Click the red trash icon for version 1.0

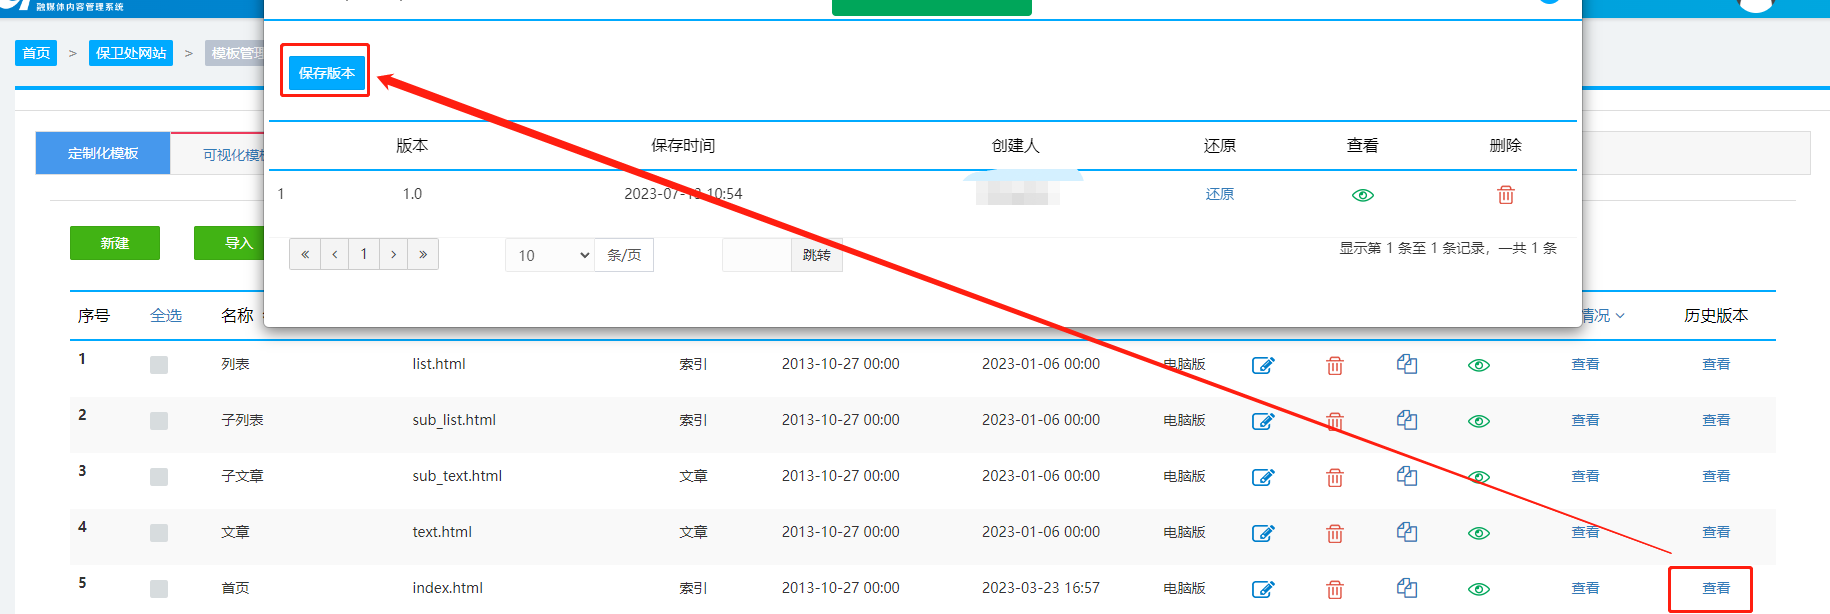(x=1505, y=195)
